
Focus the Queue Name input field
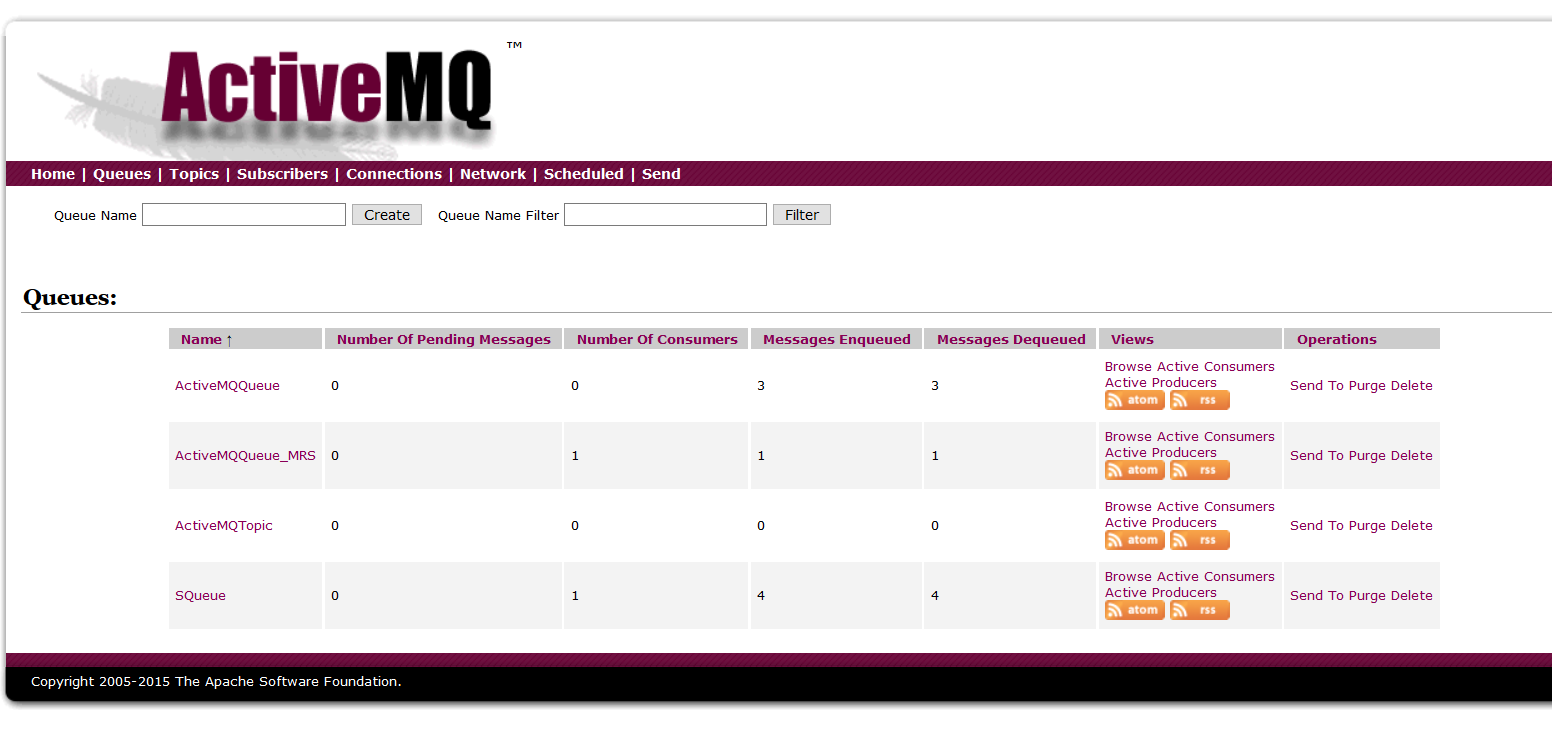(244, 215)
